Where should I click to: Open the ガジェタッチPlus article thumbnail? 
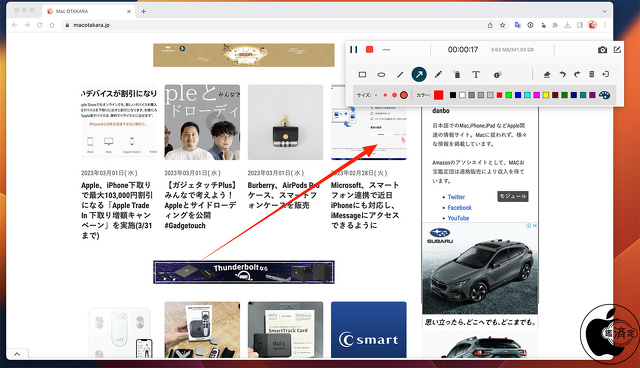[x=202, y=122]
